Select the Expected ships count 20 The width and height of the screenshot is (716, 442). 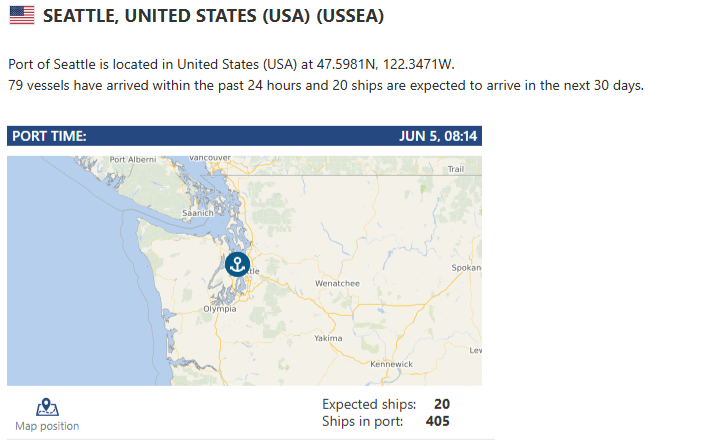click(442, 404)
